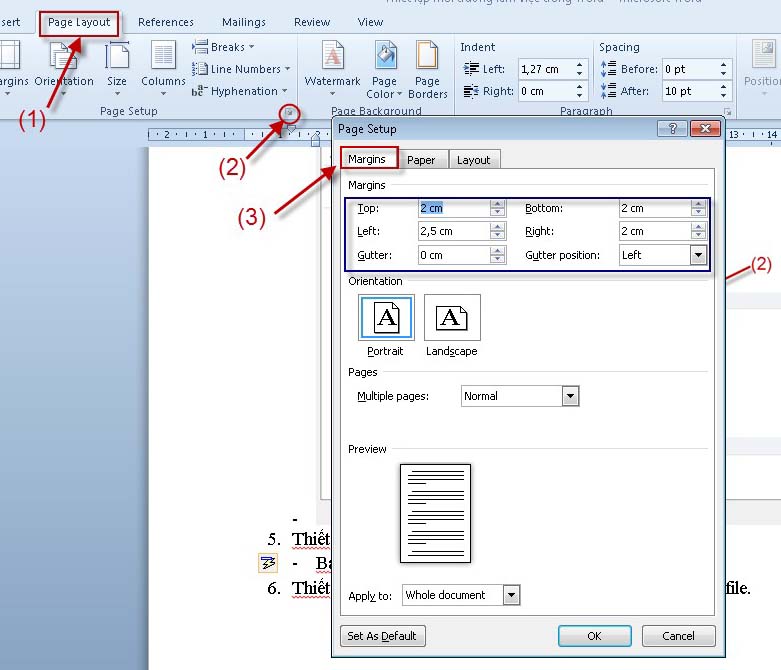The width and height of the screenshot is (781, 670).
Task: Close the Page Setup dialog
Action: coord(705,129)
